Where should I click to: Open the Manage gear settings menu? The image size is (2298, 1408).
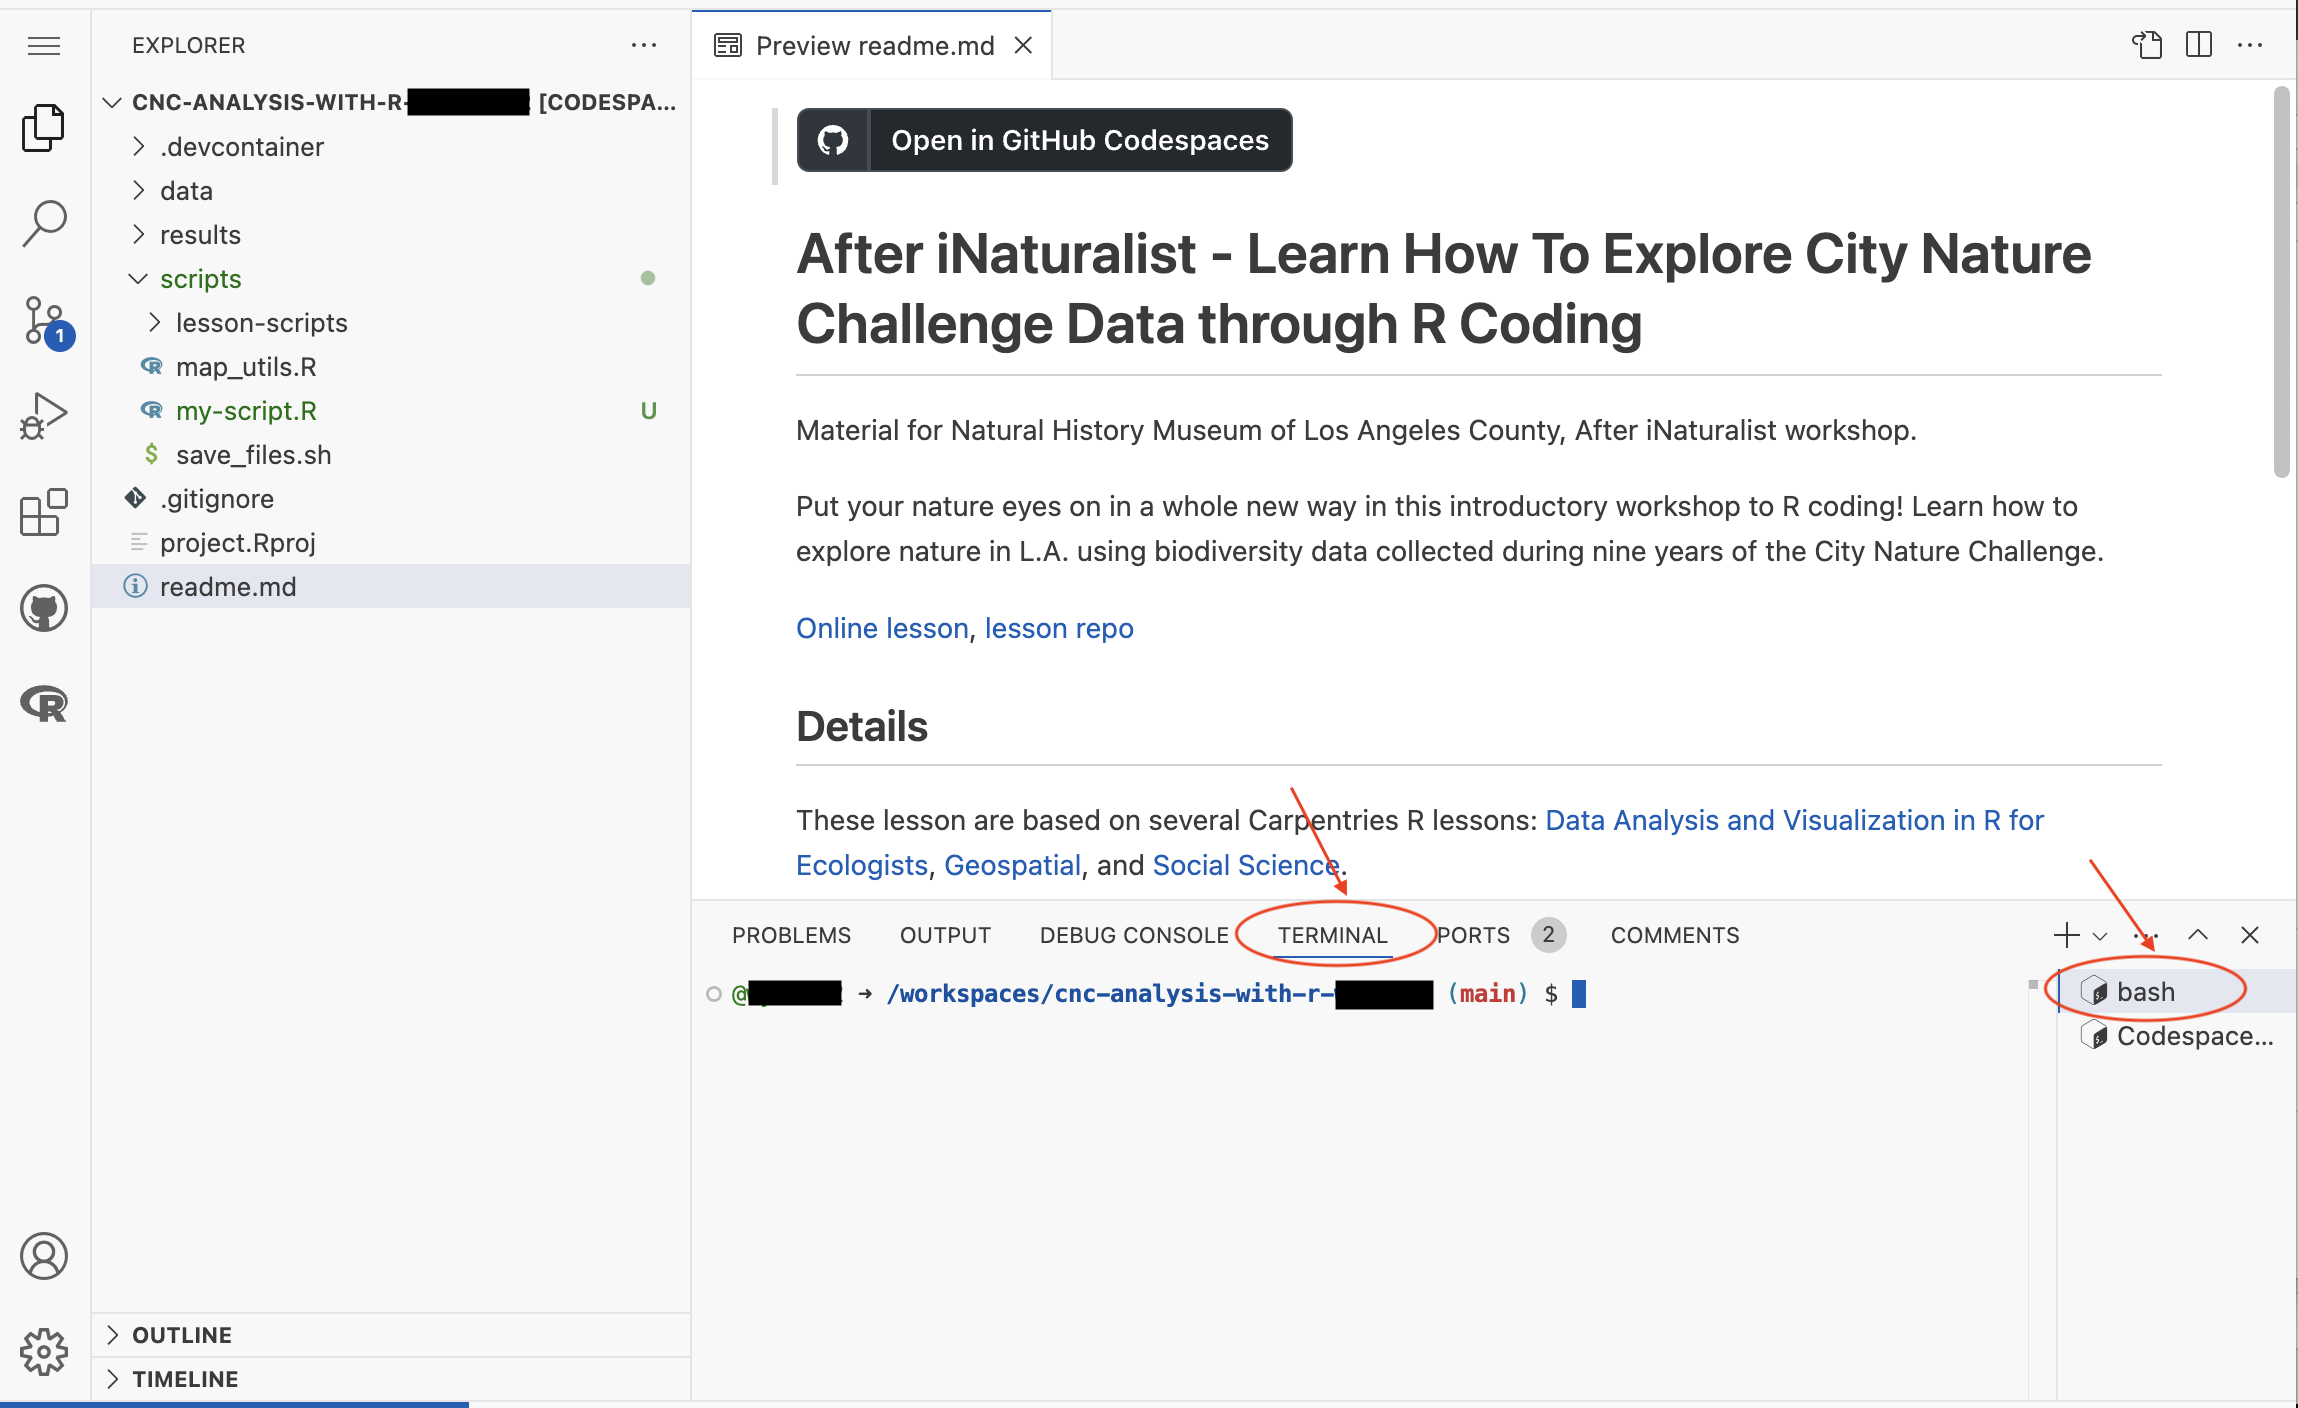pyautogui.click(x=44, y=1352)
